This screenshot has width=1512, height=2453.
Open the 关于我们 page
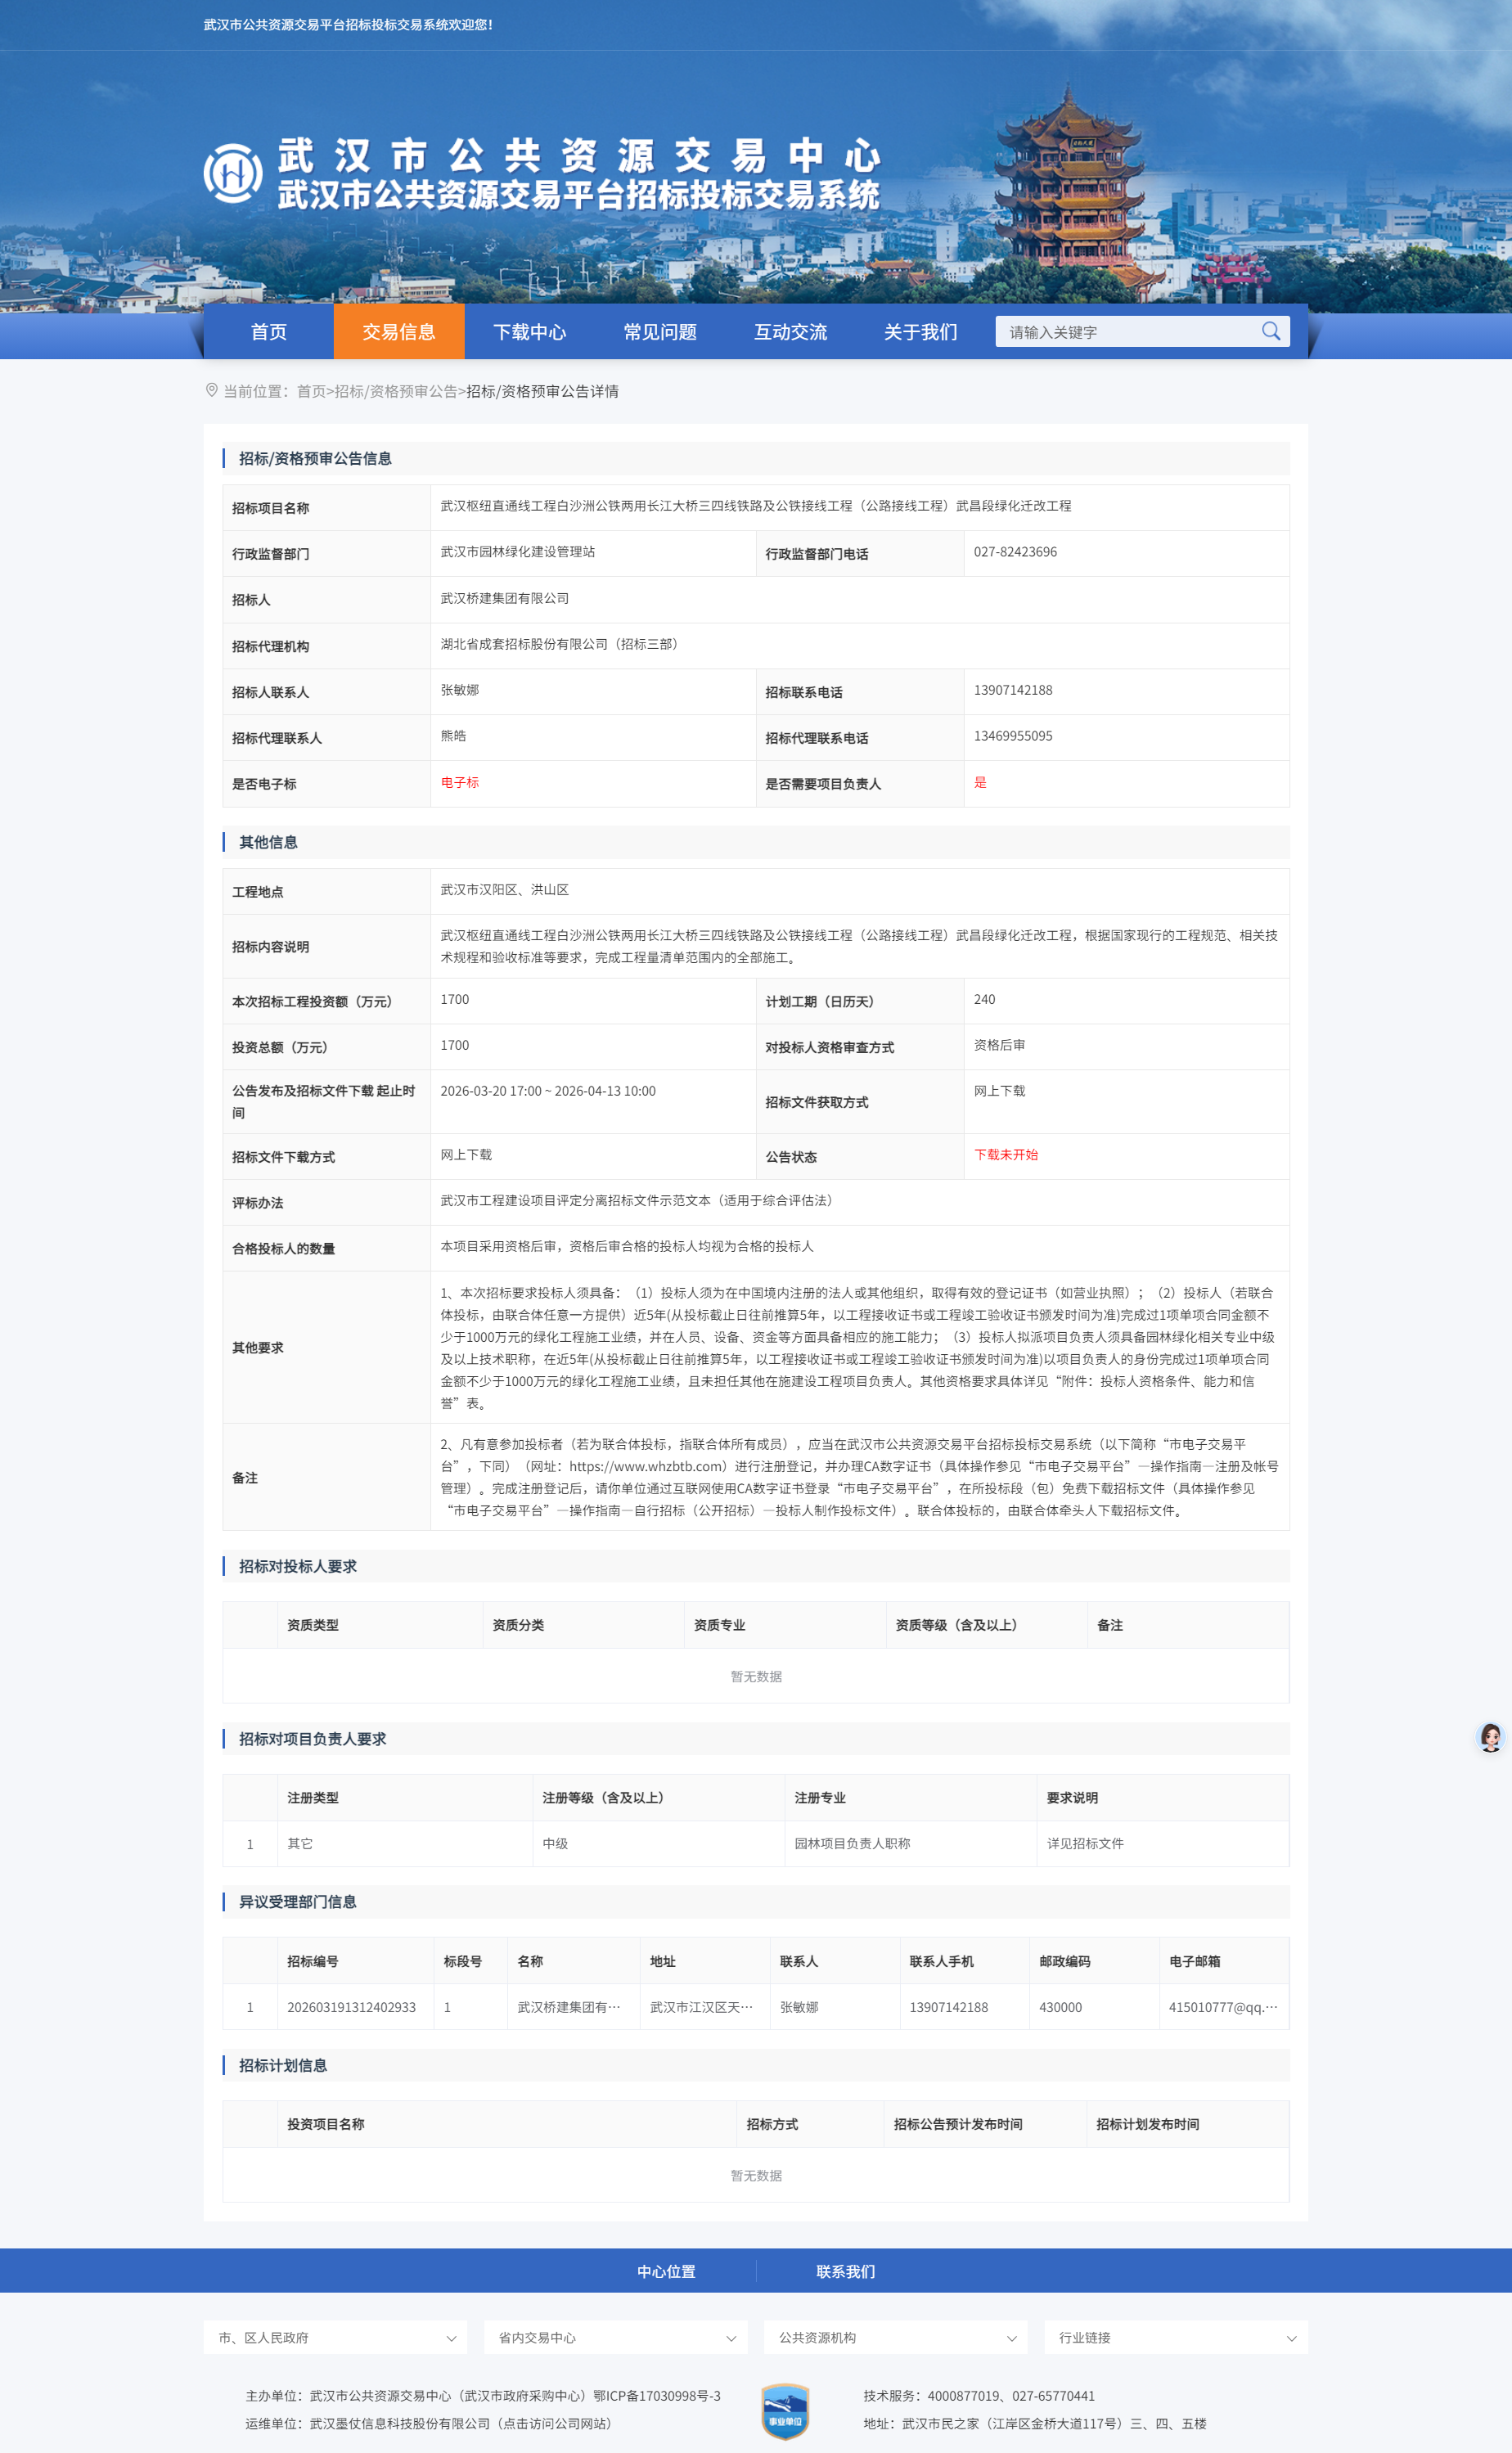tap(921, 332)
